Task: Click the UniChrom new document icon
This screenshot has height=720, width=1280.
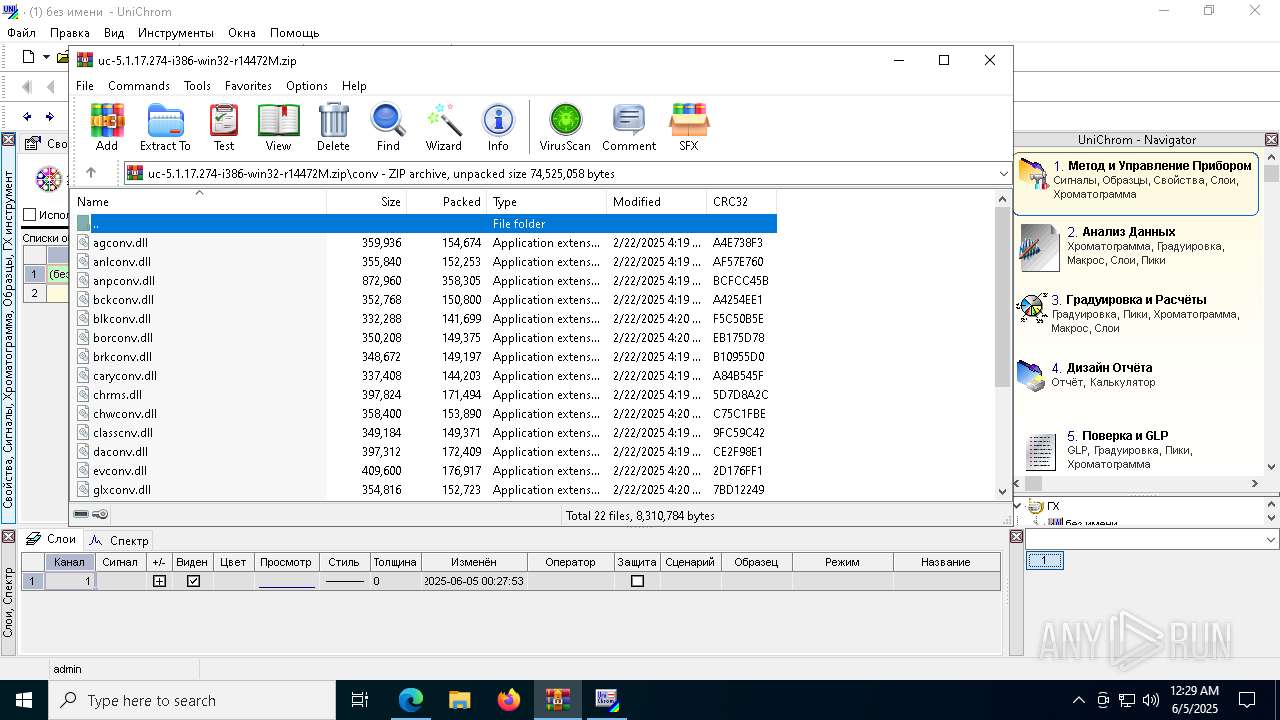Action: click(28, 57)
